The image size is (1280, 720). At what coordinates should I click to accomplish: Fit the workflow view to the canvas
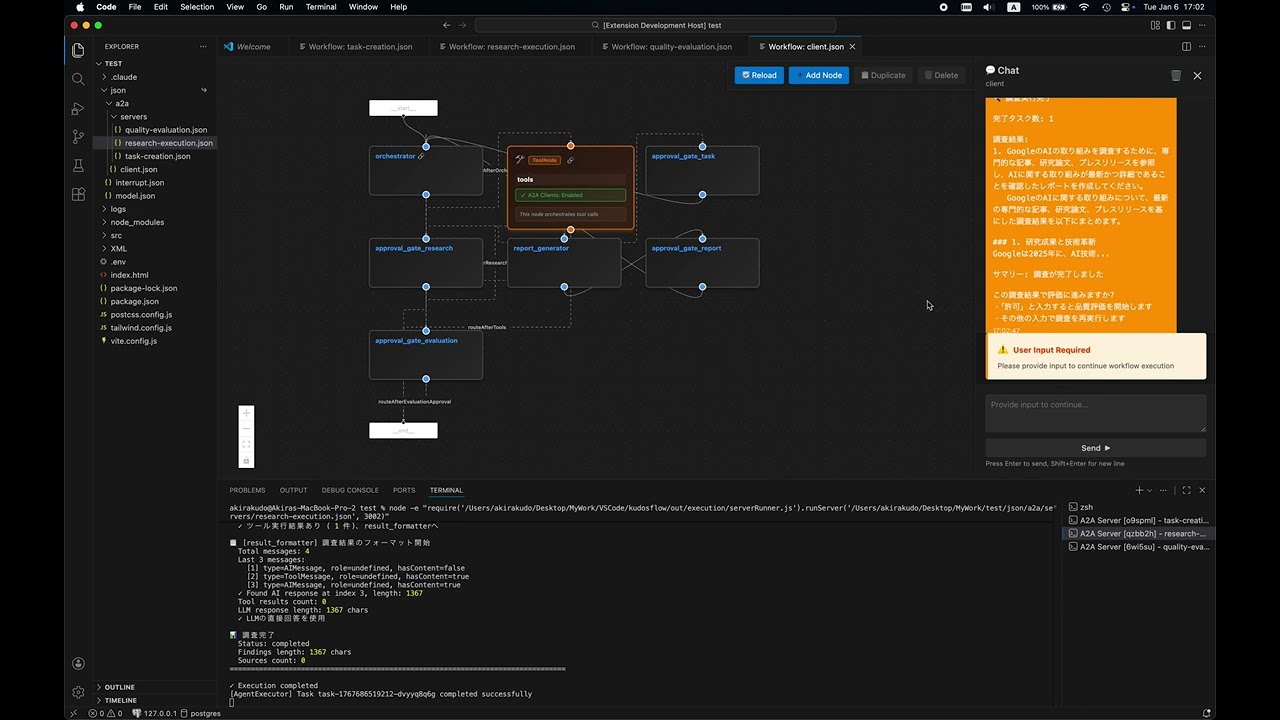coord(247,444)
